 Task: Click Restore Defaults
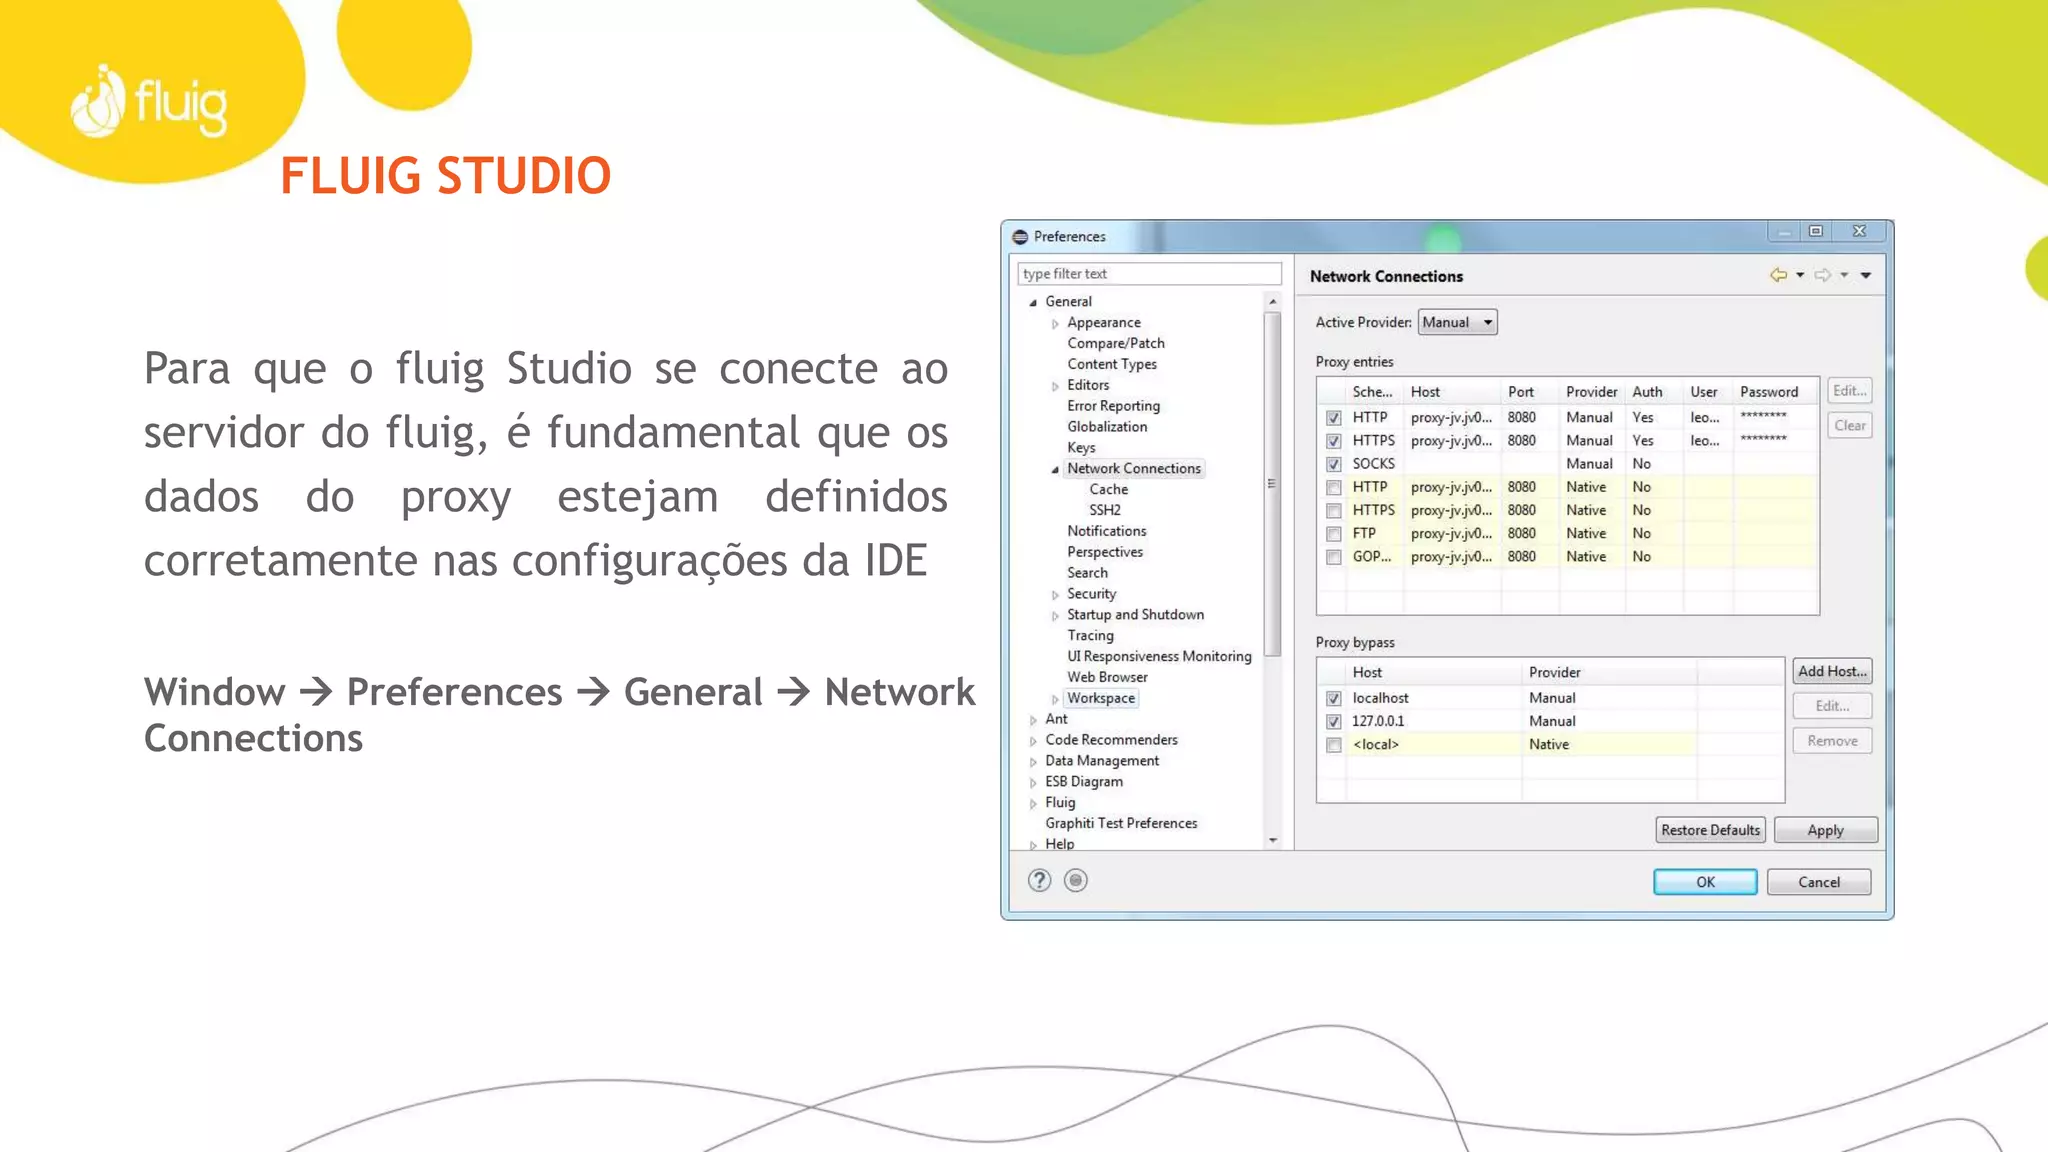pyautogui.click(x=1710, y=830)
